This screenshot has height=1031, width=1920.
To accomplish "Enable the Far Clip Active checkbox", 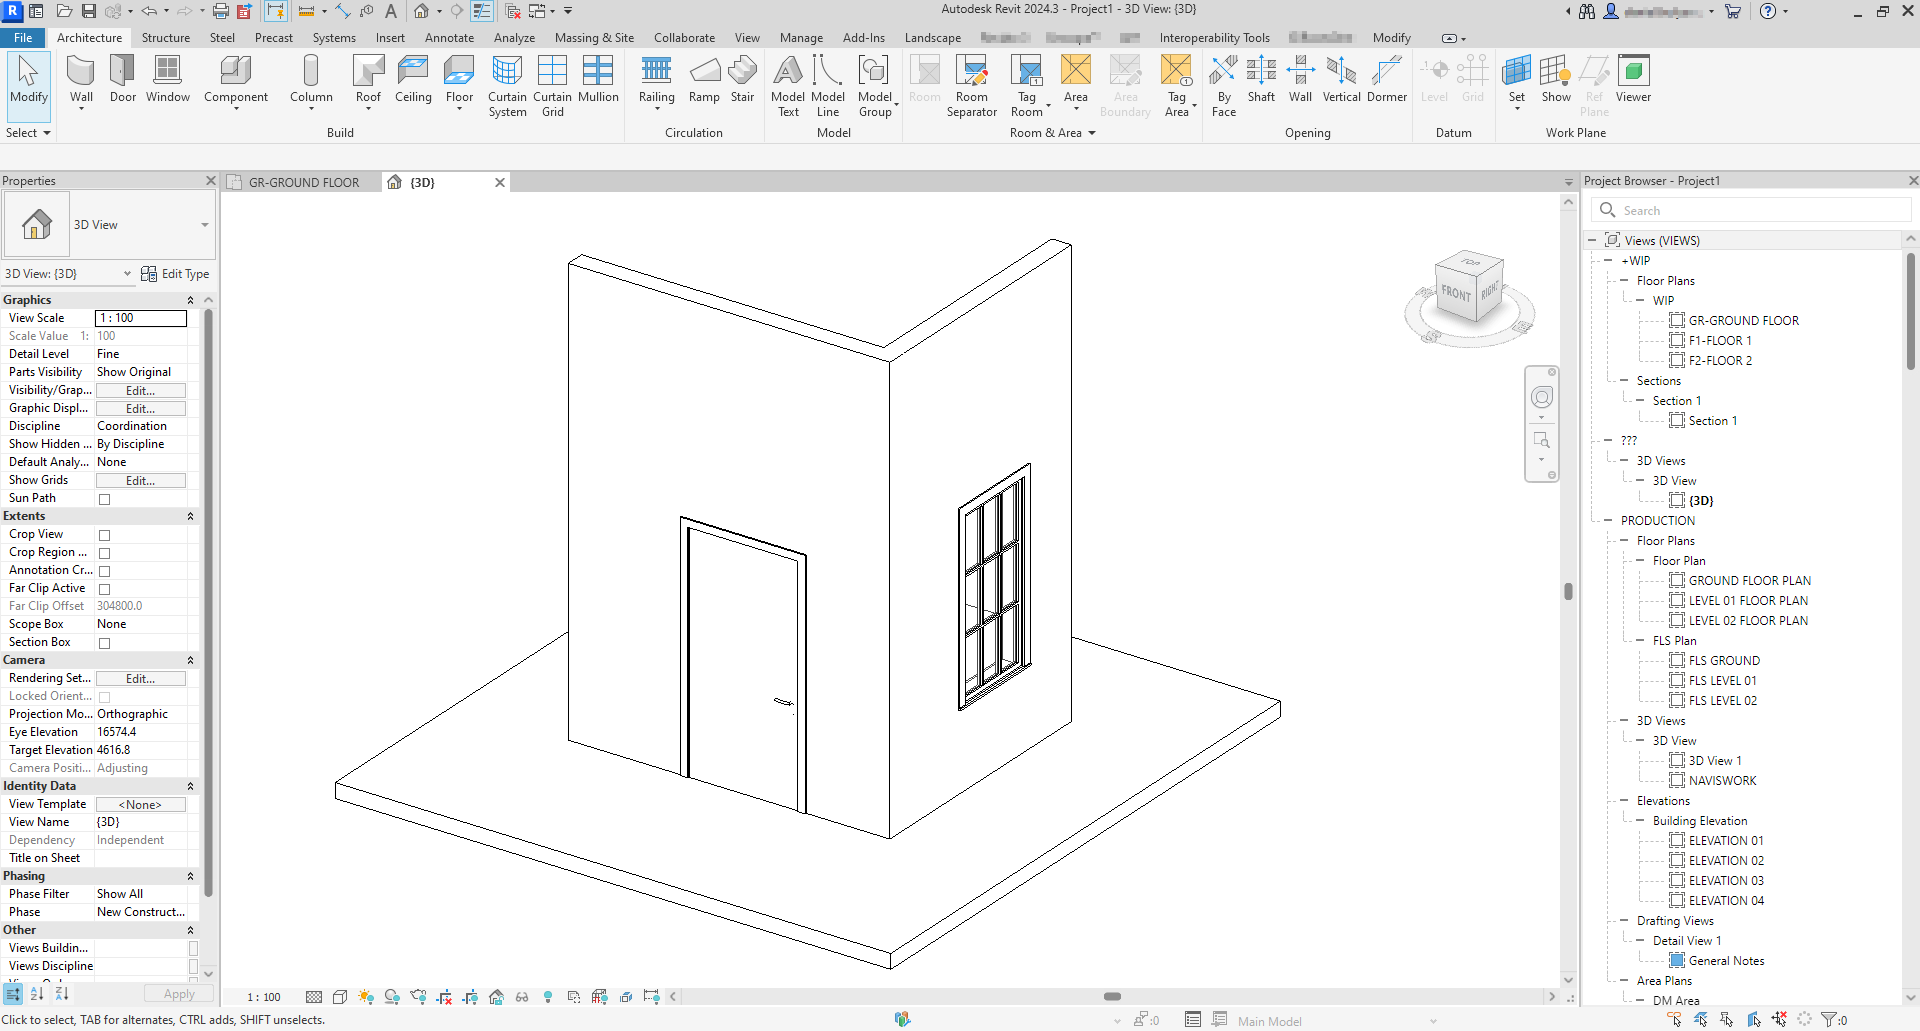I will click(x=105, y=589).
